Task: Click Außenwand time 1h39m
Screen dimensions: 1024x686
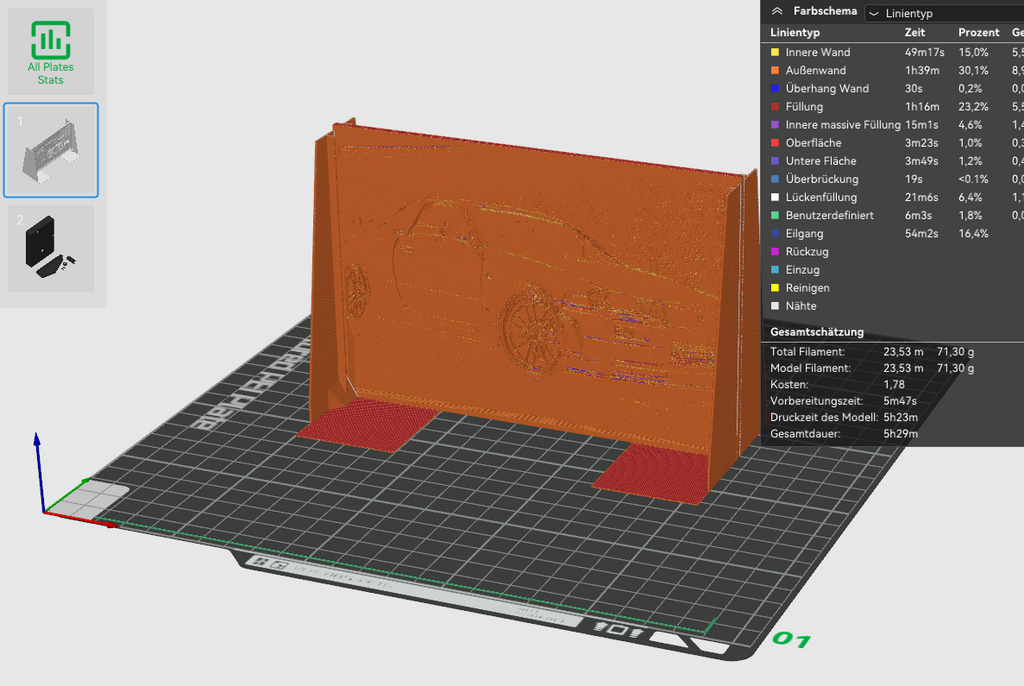Action: tap(921, 71)
